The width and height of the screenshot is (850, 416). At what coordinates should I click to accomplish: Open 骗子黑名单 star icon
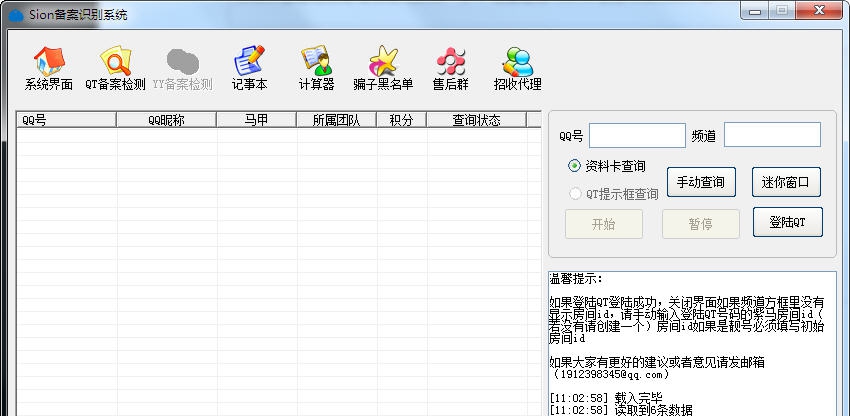(383, 61)
